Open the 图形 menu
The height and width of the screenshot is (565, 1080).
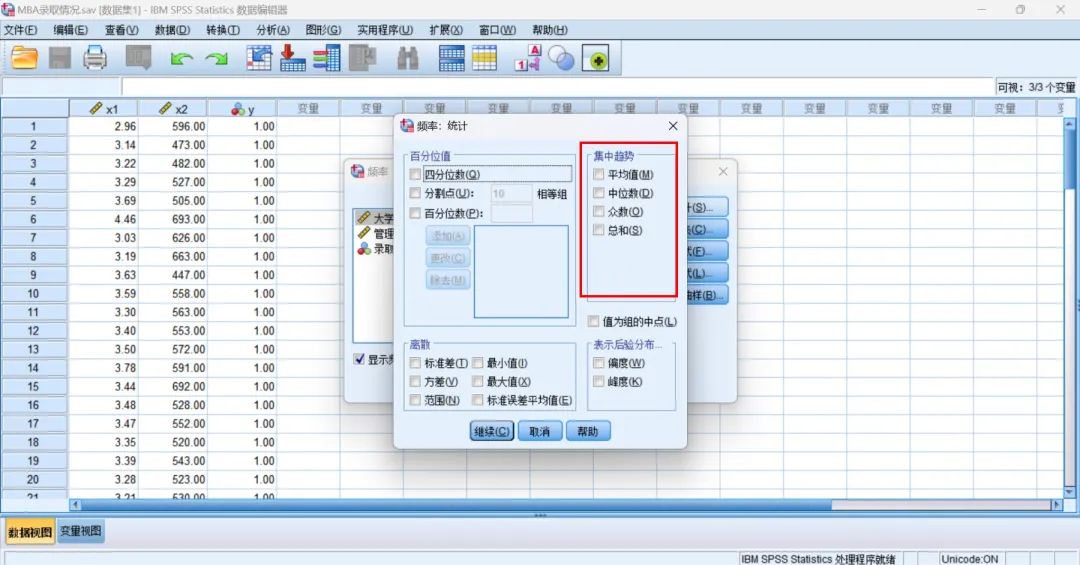[x=323, y=30]
